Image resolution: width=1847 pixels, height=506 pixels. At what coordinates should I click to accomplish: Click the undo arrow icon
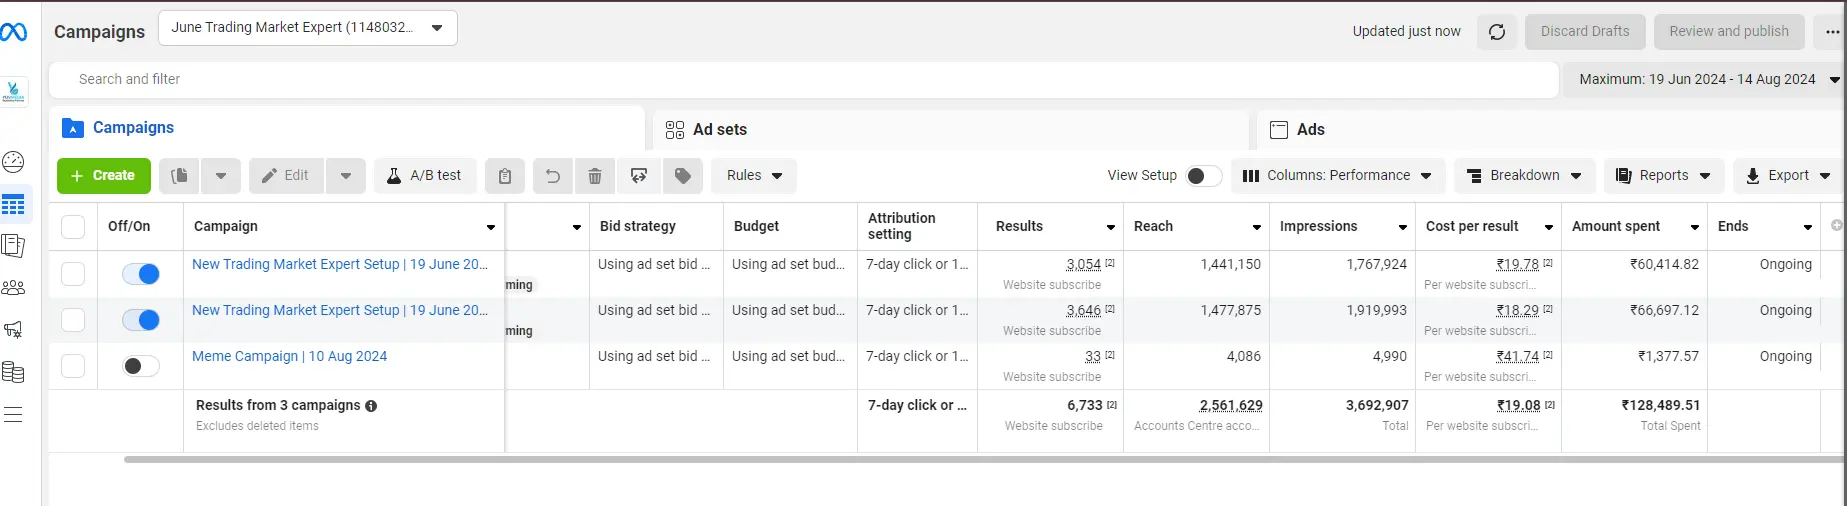coord(553,176)
